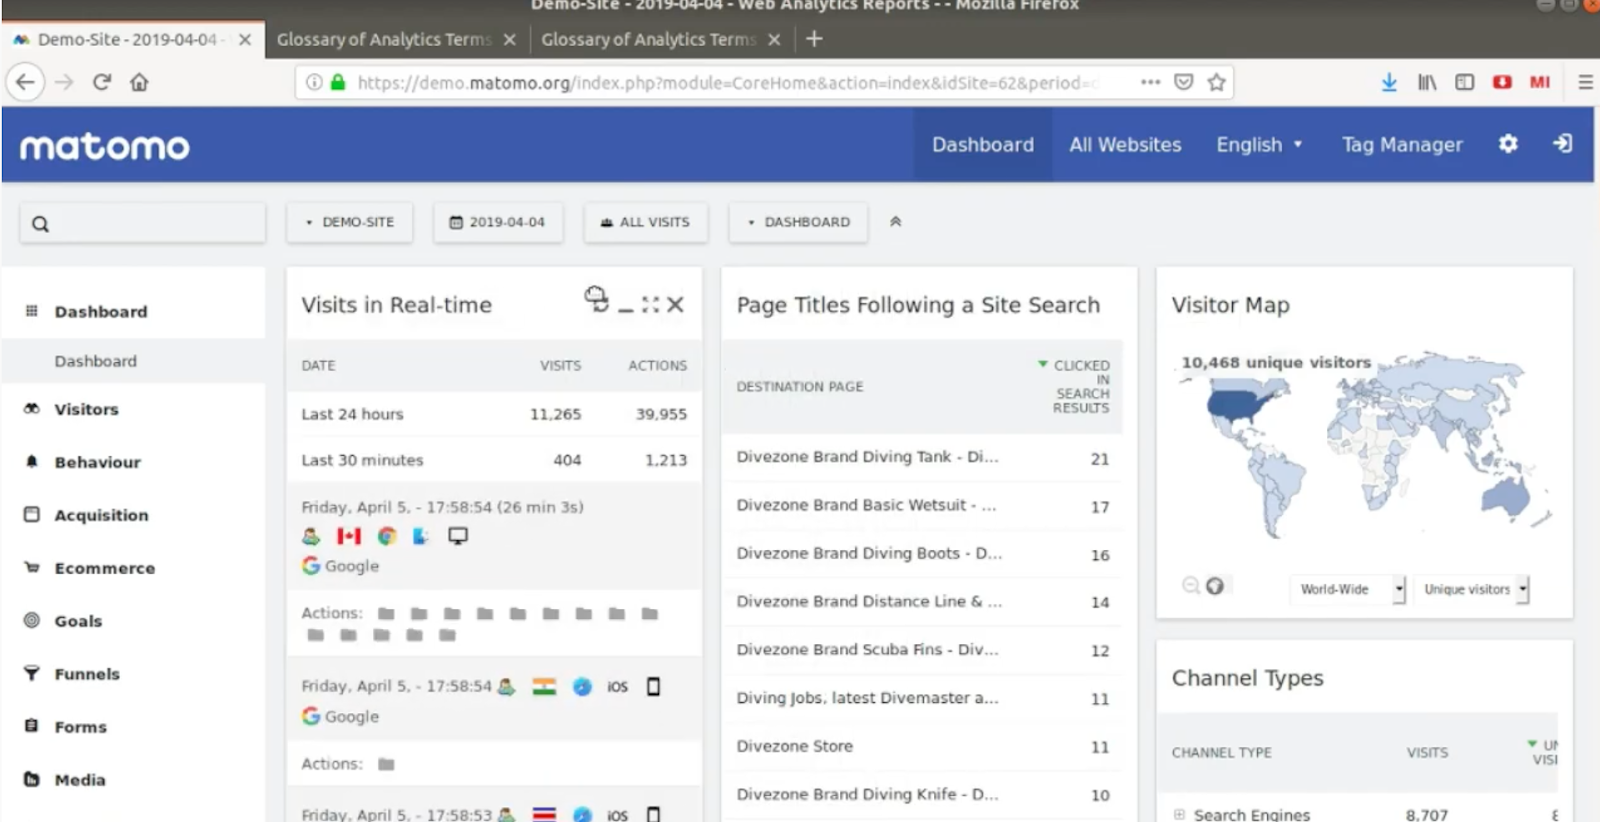Bookmark this page with the star icon
This screenshot has width=1600, height=822.
pyautogui.click(x=1216, y=82)
